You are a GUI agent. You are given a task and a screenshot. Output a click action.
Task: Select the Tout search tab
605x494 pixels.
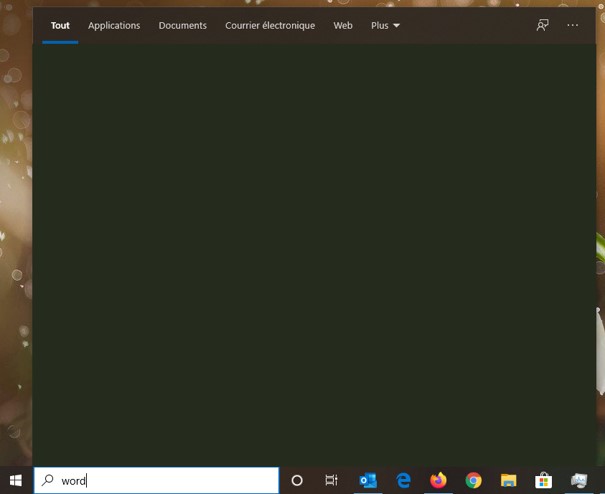coord(60,25)
